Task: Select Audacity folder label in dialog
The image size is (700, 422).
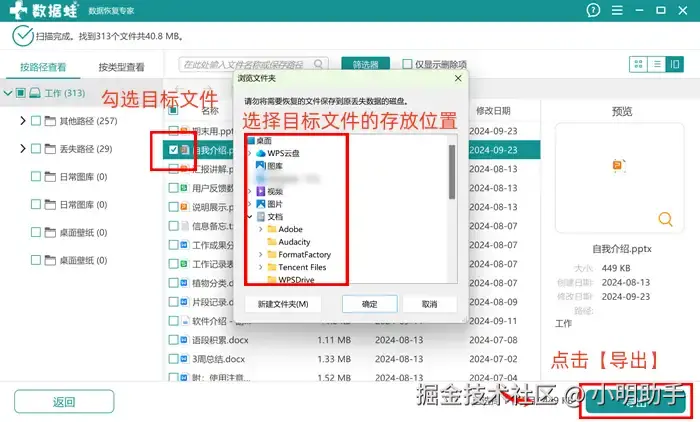Action: click(x=294, y=242)
